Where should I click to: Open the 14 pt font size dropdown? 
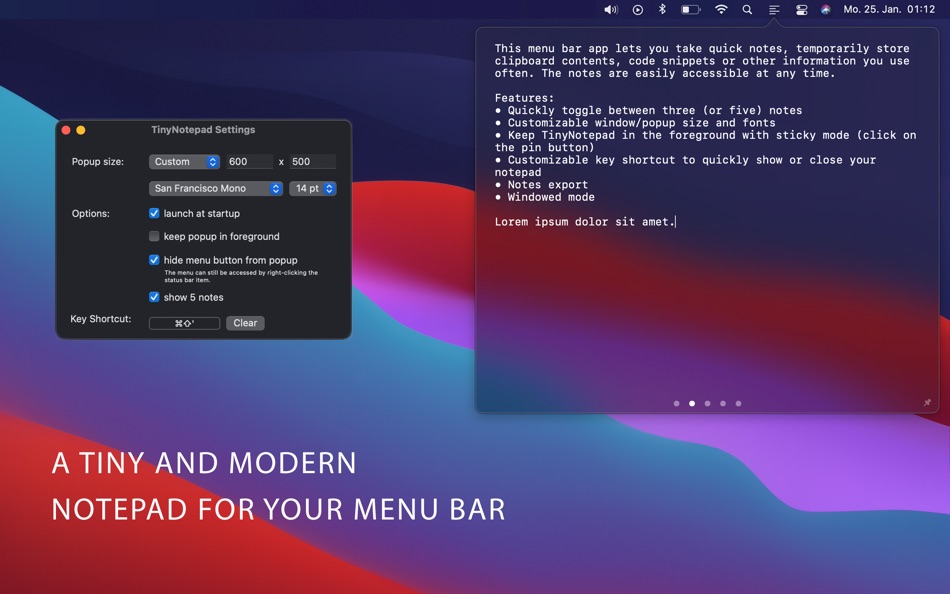click(313, 189)
